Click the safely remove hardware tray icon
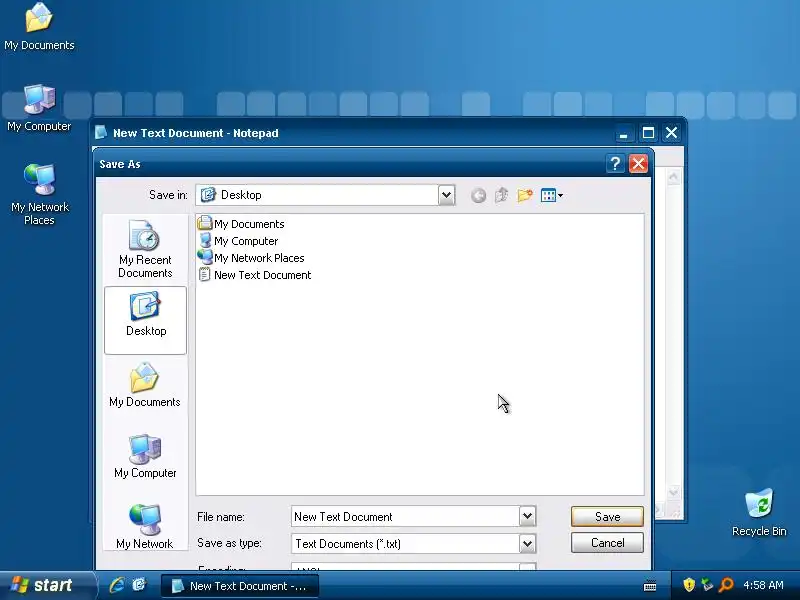This screenshot has width=800, height=600. (707, 585)
